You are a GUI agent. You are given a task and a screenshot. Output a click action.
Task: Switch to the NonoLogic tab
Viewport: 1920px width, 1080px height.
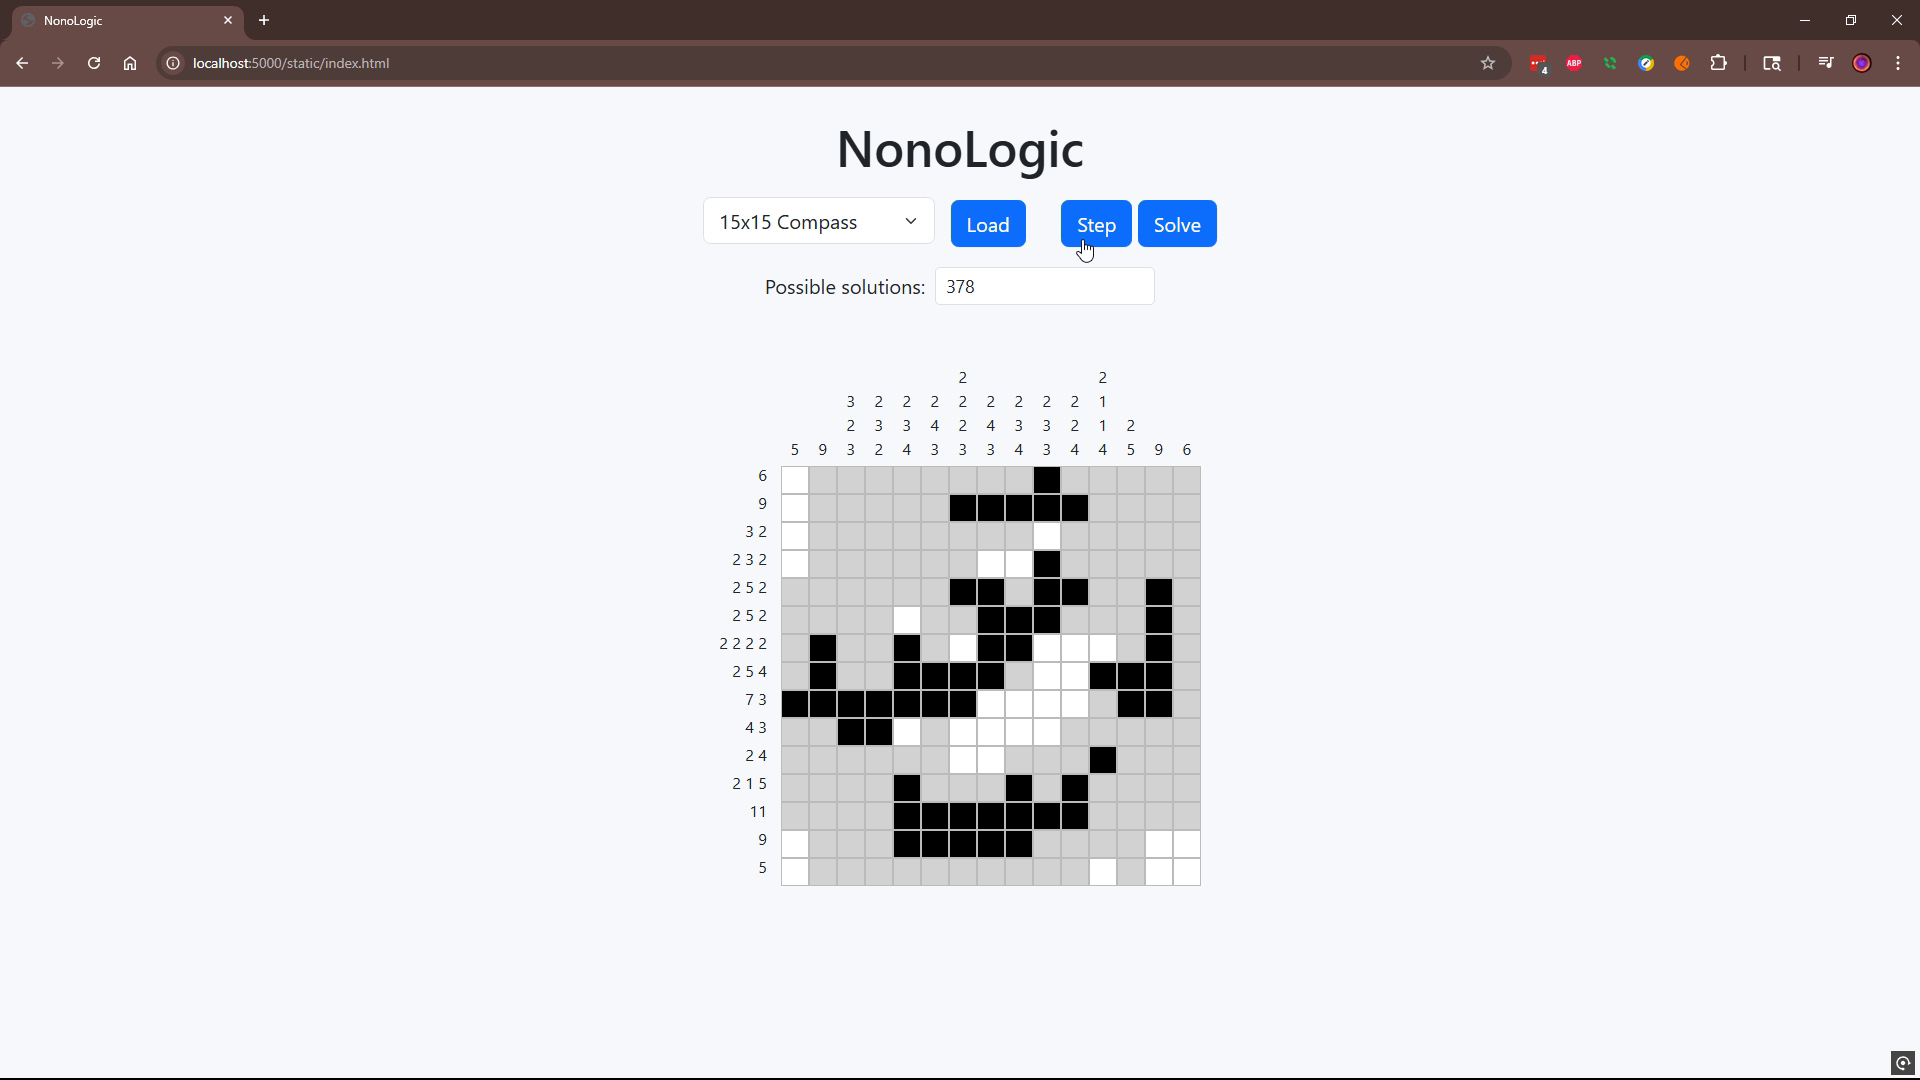[120, 20]
